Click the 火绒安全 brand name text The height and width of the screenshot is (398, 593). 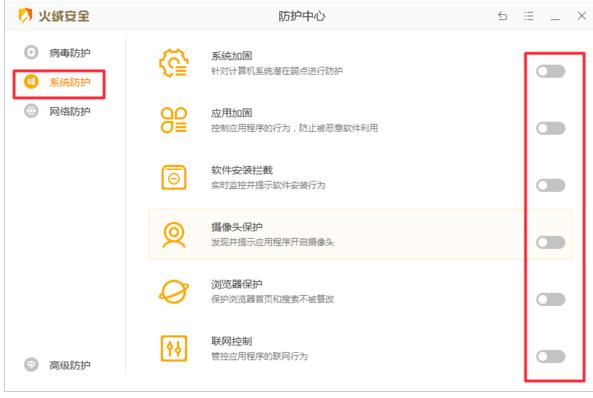64,16
